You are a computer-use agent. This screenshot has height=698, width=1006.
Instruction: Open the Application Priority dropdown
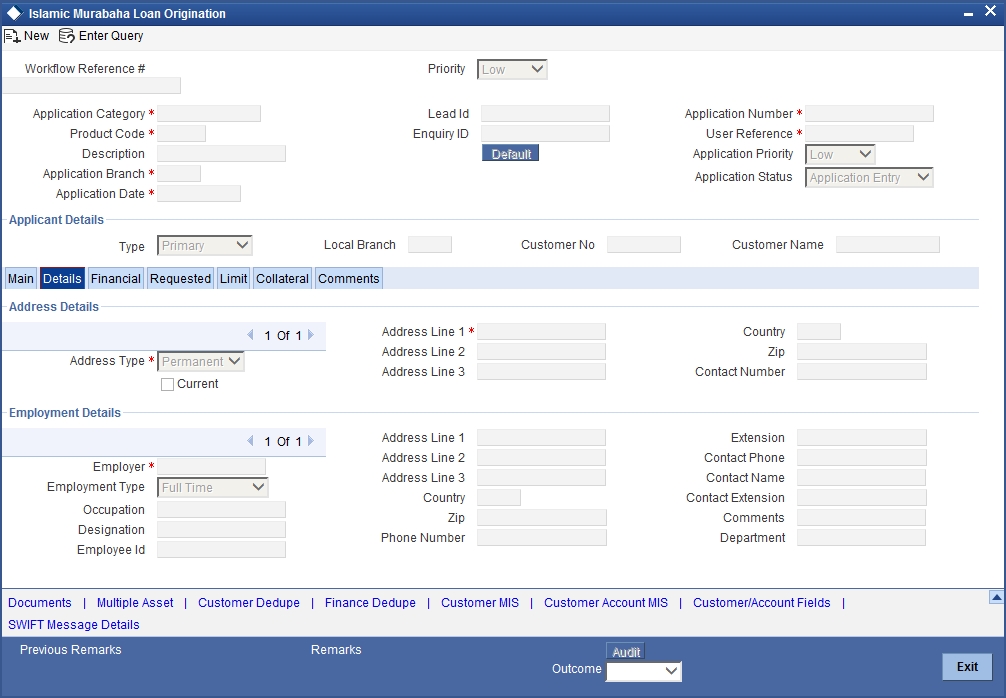pyautogui.click(x=840, y=155)
